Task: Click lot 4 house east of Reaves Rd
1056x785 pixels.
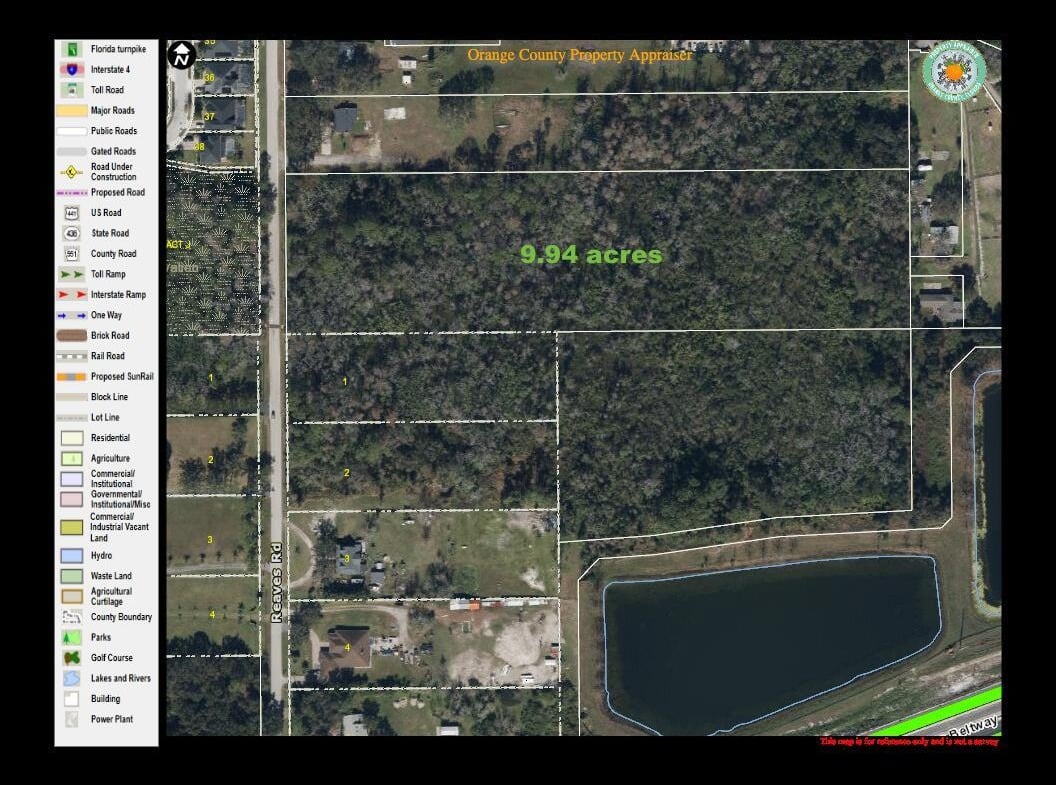Action: (x=345, y=650)
